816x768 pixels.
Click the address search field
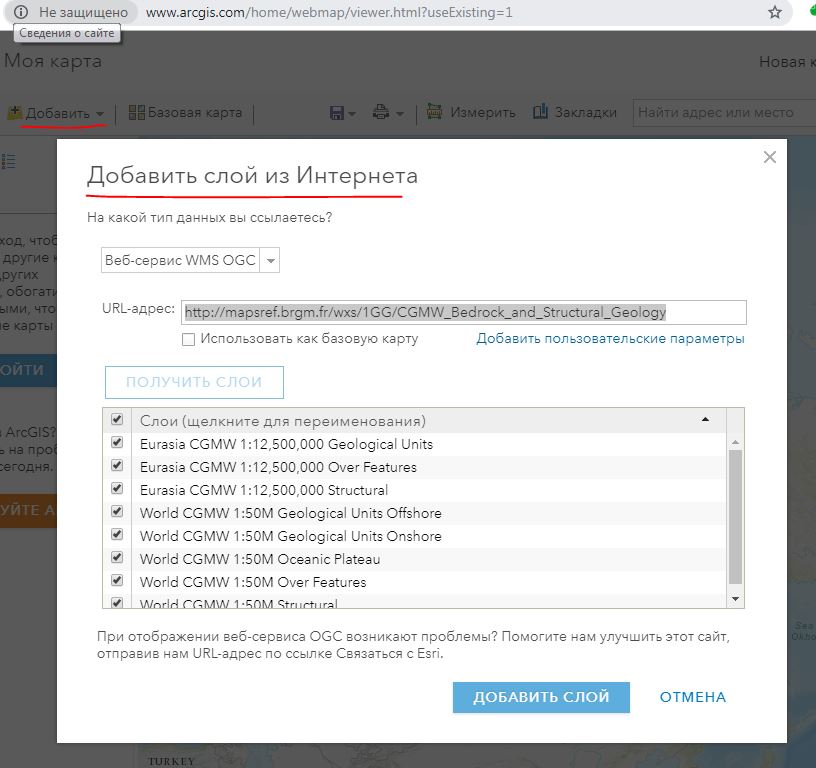(724, 112)
